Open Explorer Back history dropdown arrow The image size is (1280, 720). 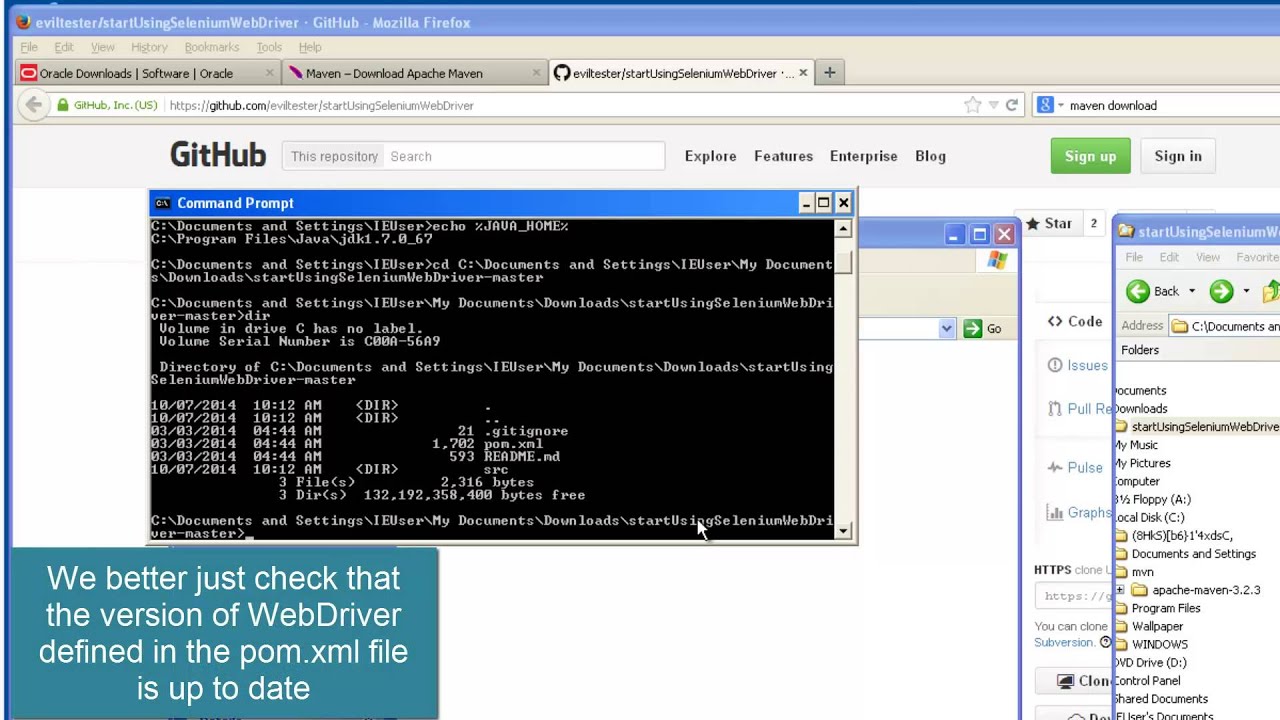click(1191, 291)
